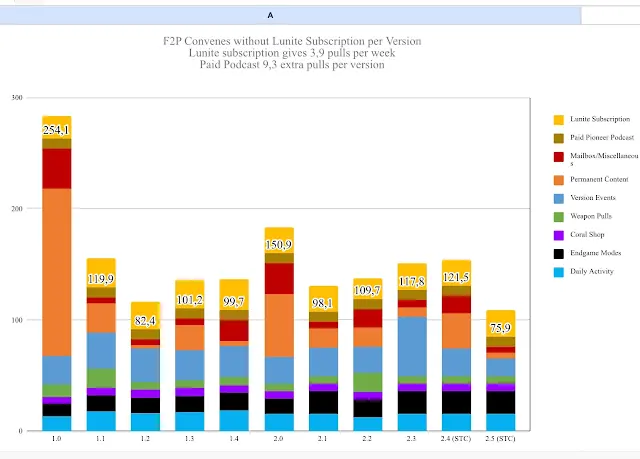Click the 2.5 (STC) x-axis label

(x=500, y=439)
